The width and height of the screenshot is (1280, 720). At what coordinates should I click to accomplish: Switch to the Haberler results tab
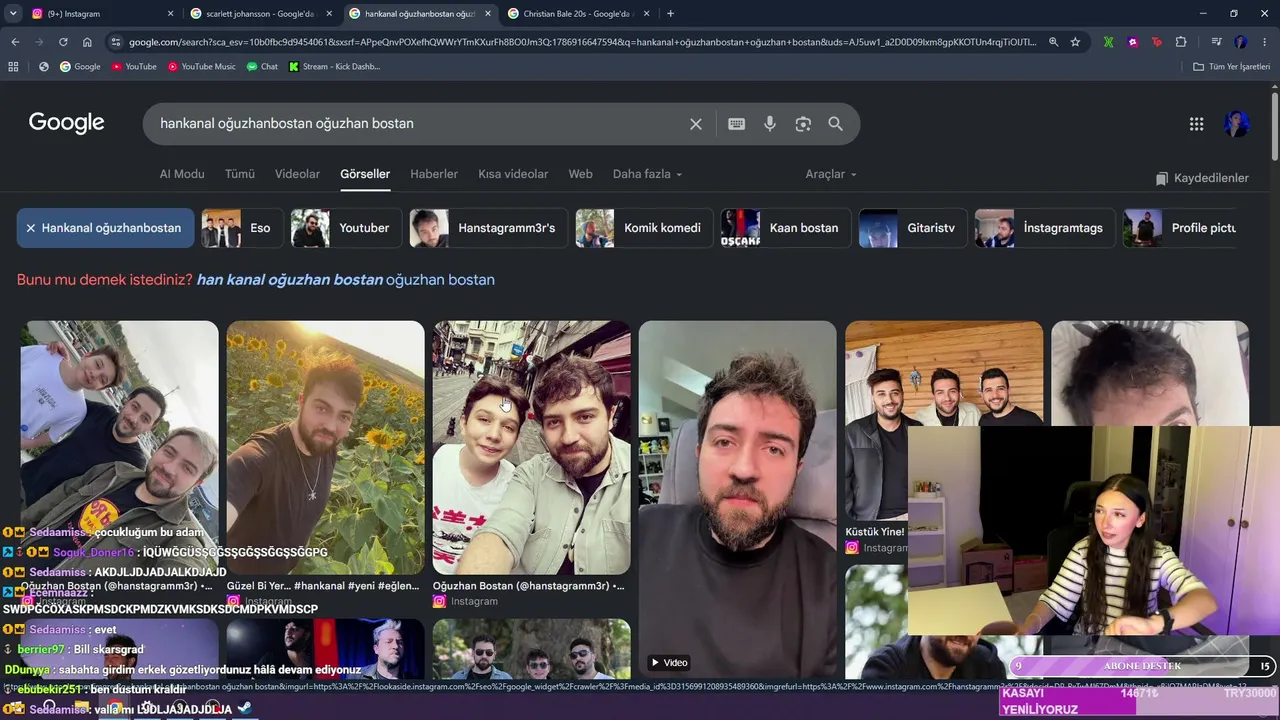click(x=434, y=174)
